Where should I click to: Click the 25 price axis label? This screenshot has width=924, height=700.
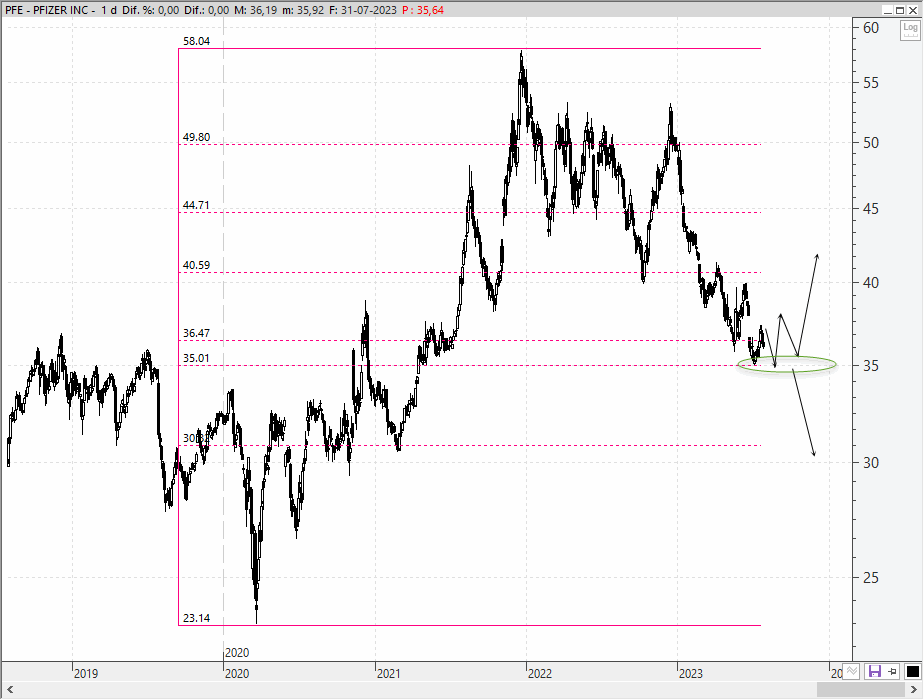click(871, 578)
